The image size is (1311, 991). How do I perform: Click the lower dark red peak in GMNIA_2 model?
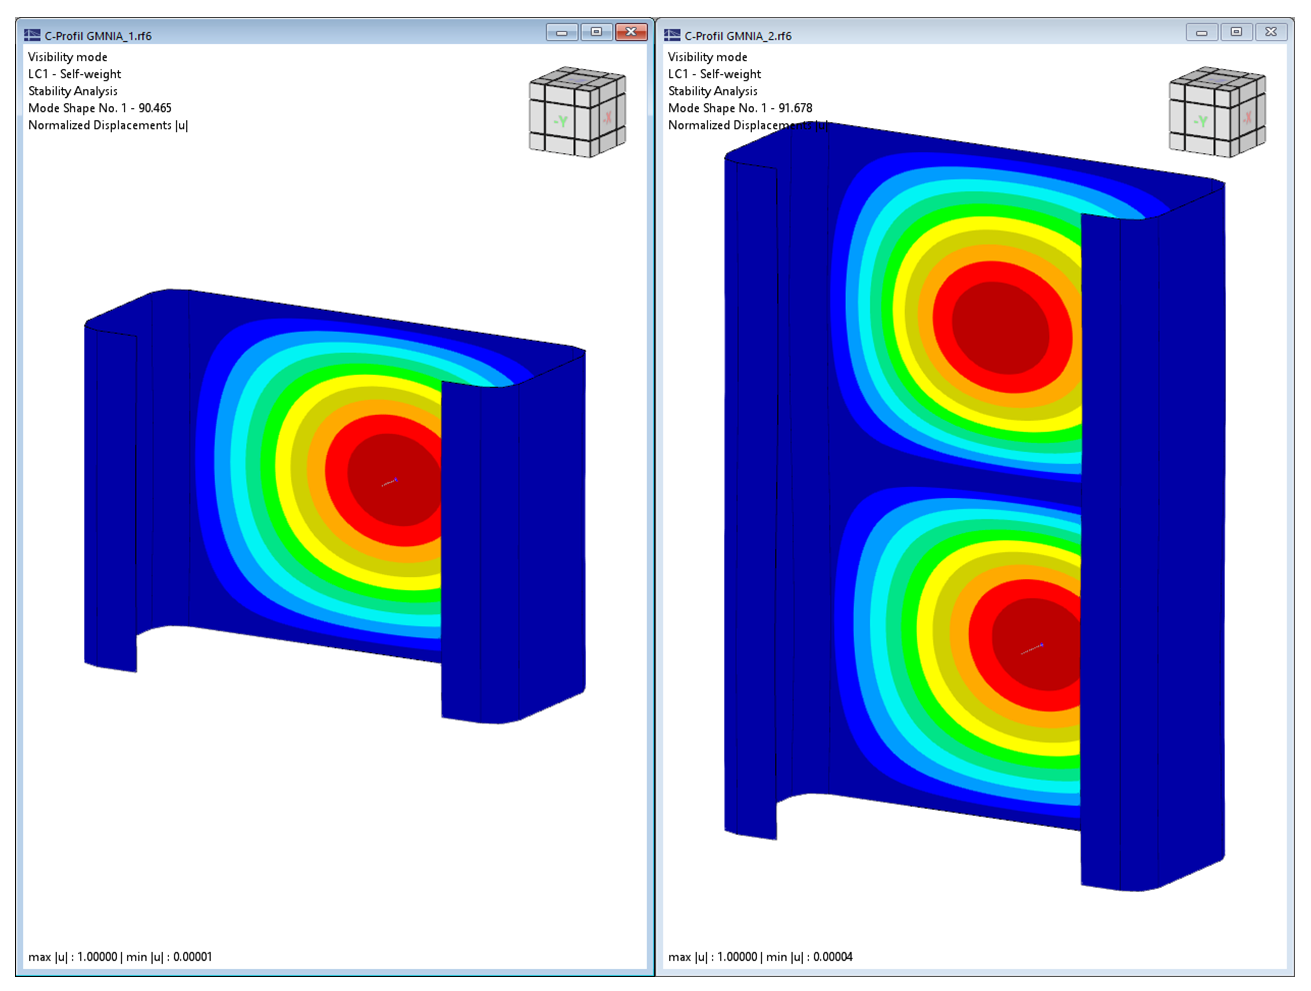tap(1038, 645)
